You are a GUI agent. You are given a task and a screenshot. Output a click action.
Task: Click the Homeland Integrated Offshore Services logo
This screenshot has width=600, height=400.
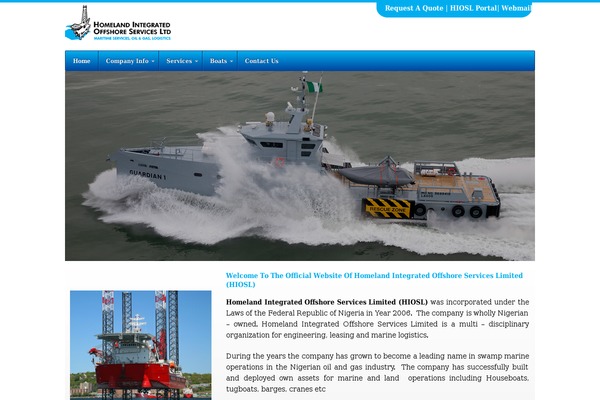[x=118, y=24]
